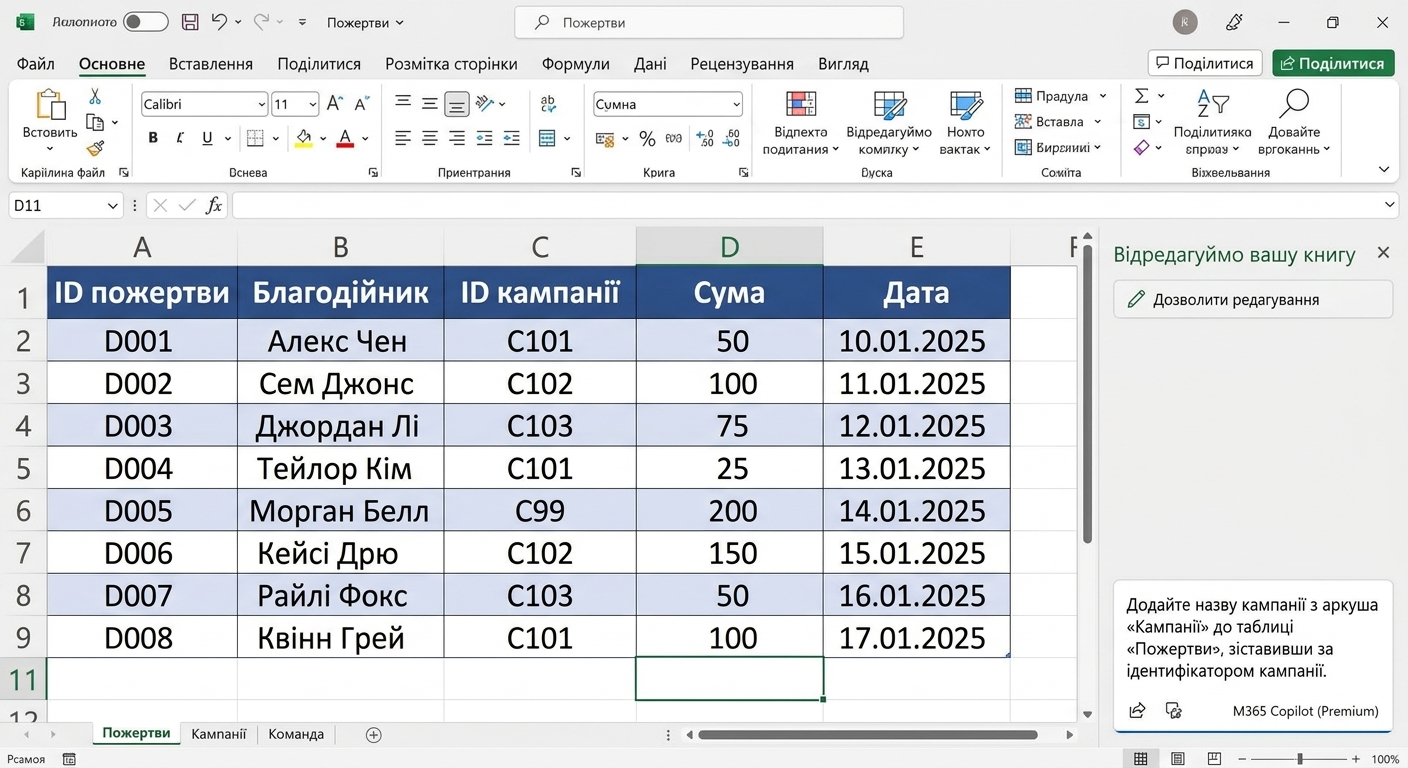Click the Find magnifier icon in ribbon

(1294, 103)
